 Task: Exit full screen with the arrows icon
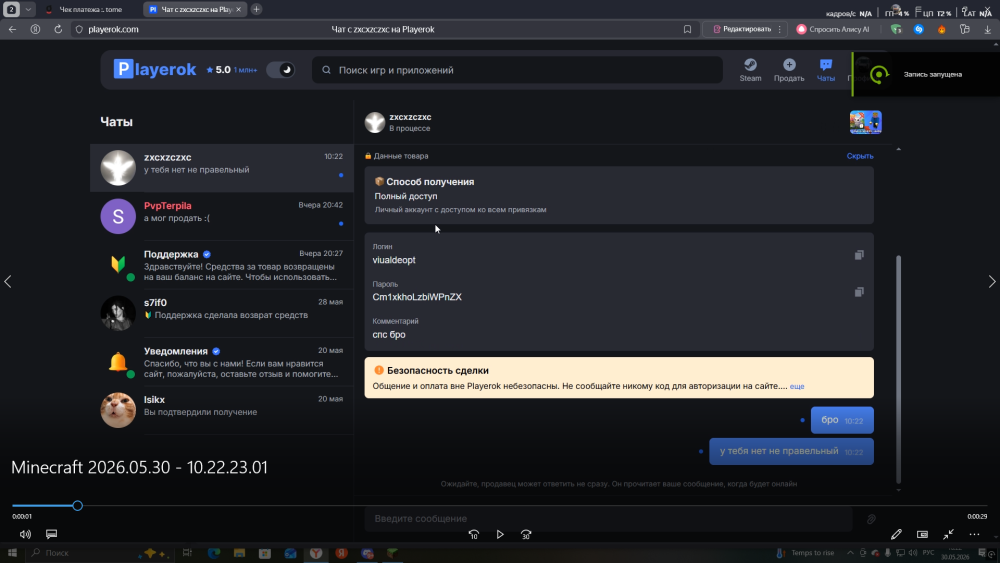pyautogui.click(x=948, y=534)
